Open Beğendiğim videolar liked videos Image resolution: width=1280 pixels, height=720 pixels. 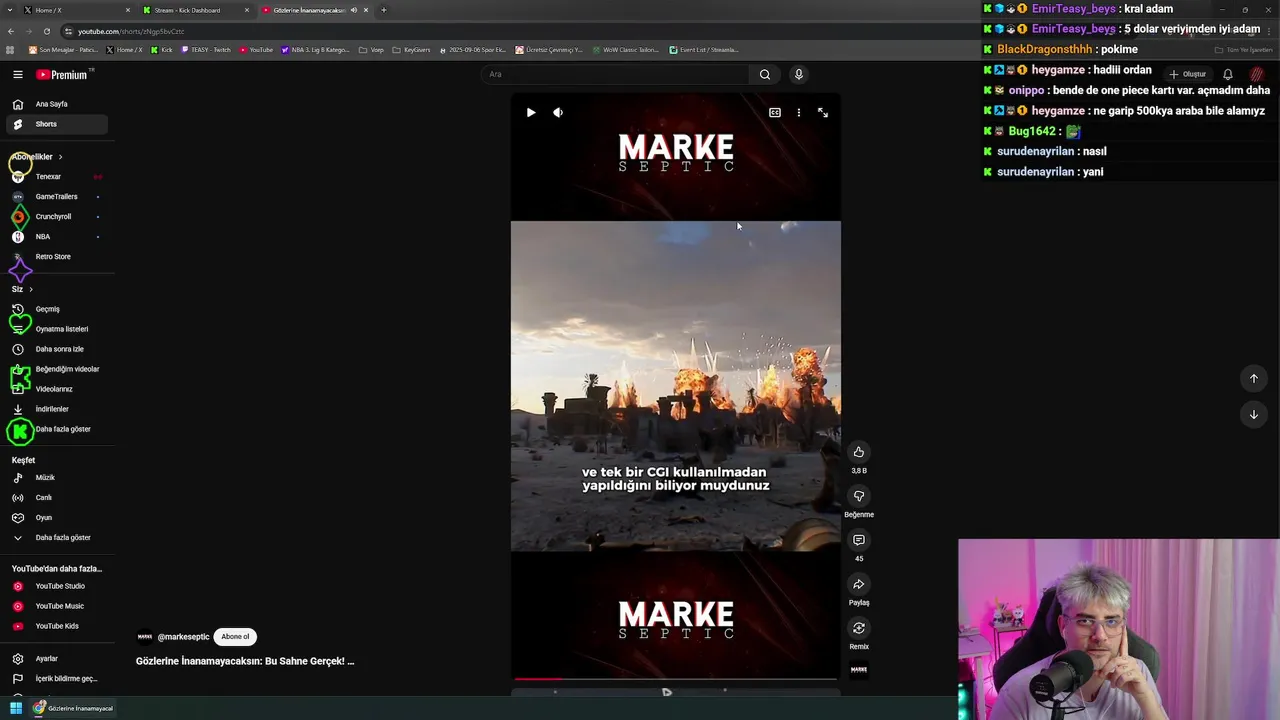56,369
